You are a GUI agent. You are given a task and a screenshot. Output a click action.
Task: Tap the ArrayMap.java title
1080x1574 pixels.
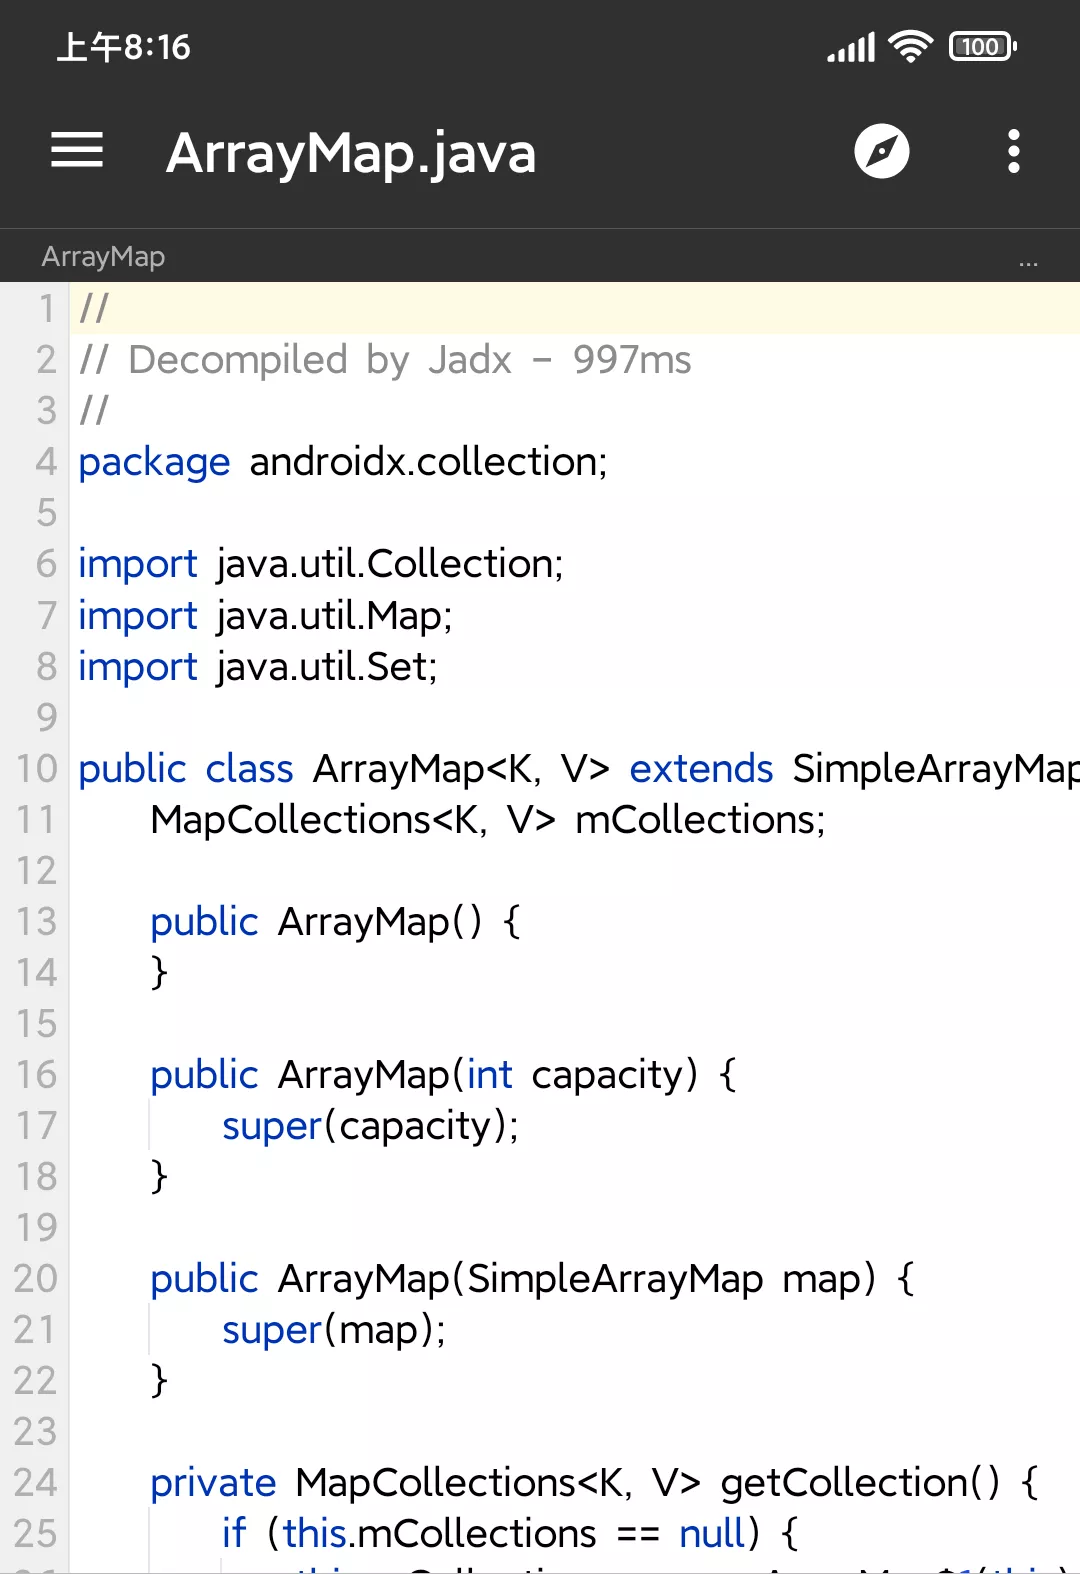click(x=351, y=153)
